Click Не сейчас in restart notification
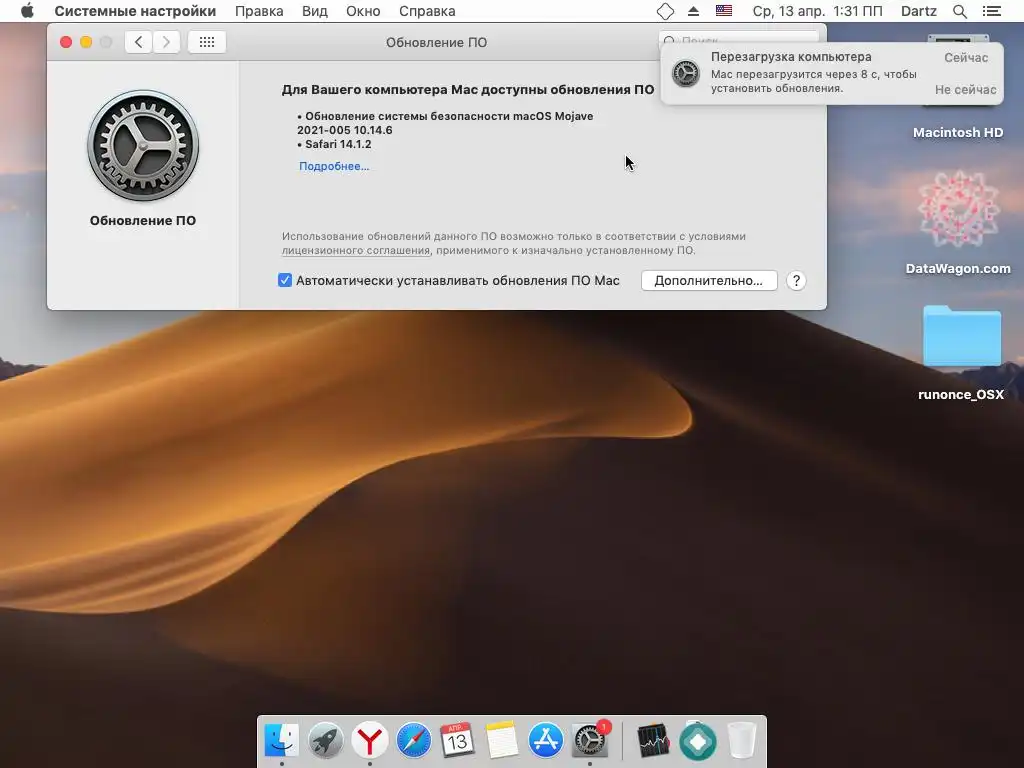The width and height of the screenshot is (1024, 768). [x=965, y=89]
